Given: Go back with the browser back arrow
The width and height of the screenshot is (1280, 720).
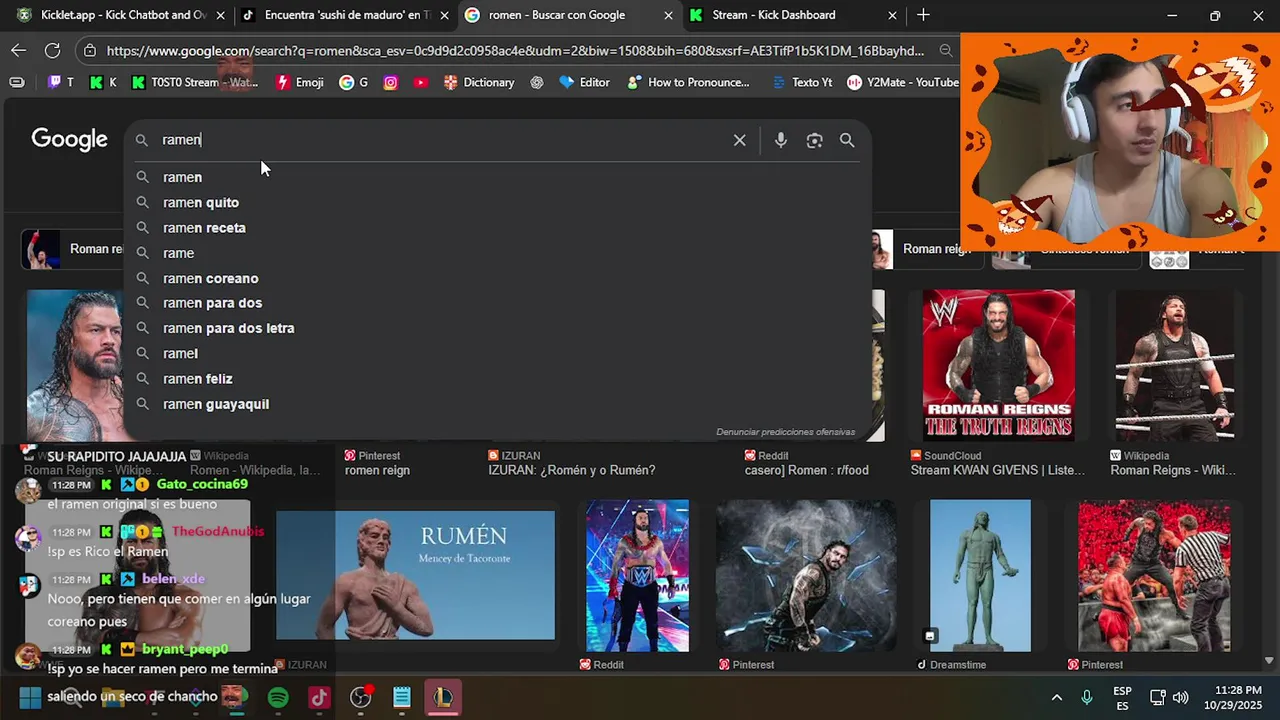Looking at the screenshot, I should 18,50.
